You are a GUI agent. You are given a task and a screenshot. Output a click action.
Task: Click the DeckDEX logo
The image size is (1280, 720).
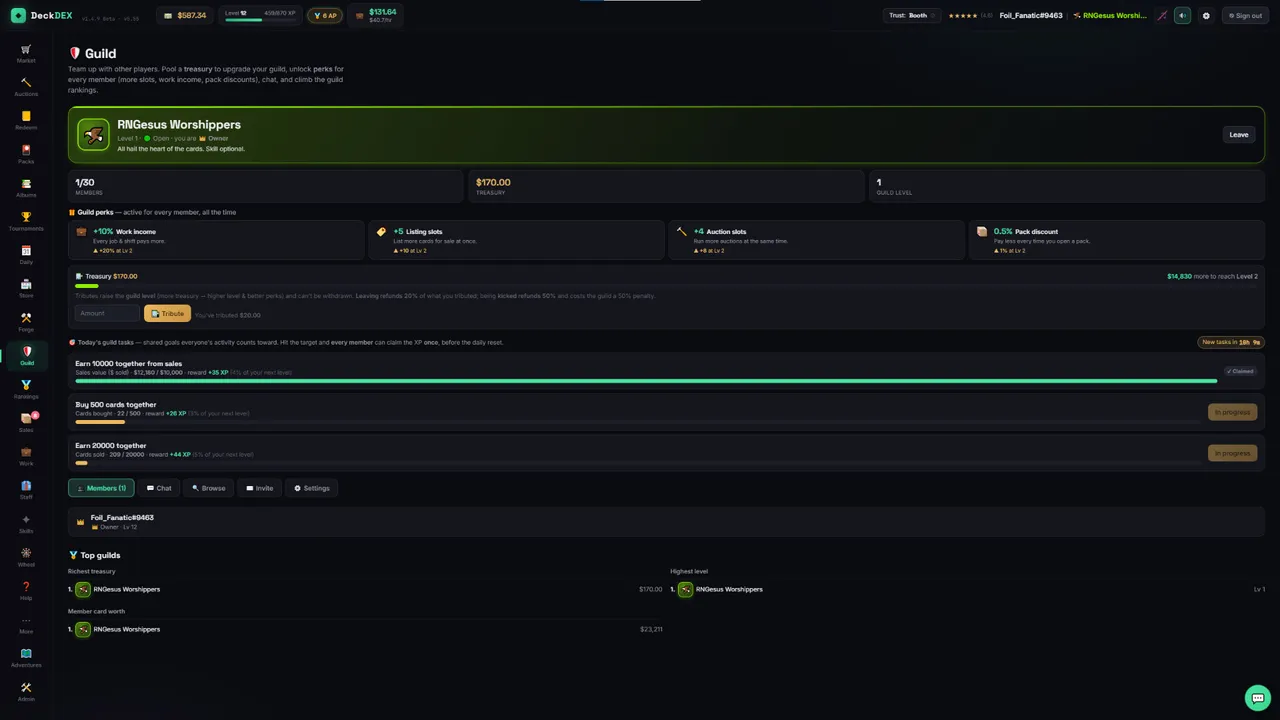pyautogui.click(x=41, y=15)
